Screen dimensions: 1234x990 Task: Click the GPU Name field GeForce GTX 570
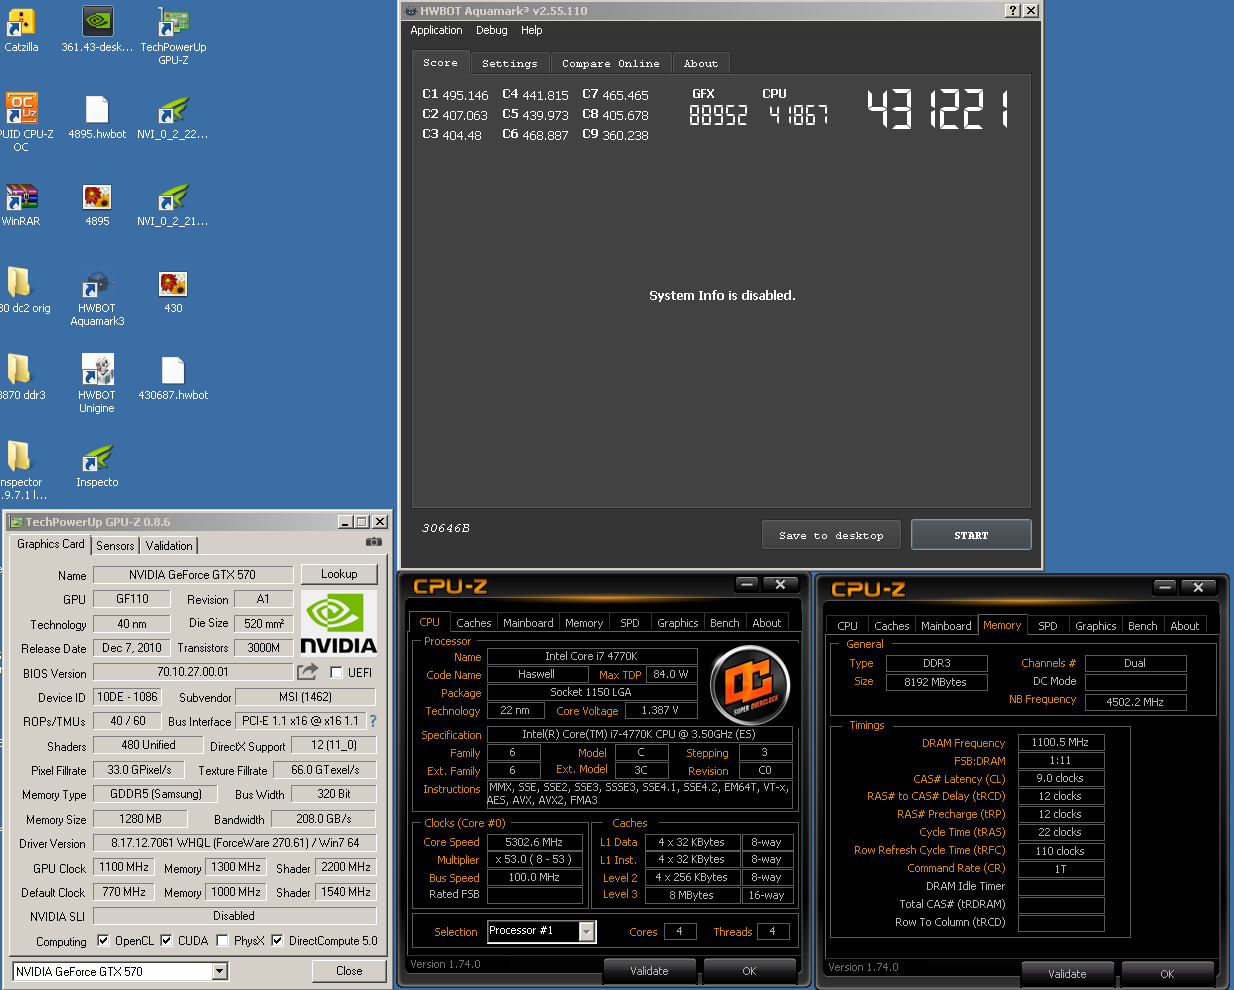[192, 575]
